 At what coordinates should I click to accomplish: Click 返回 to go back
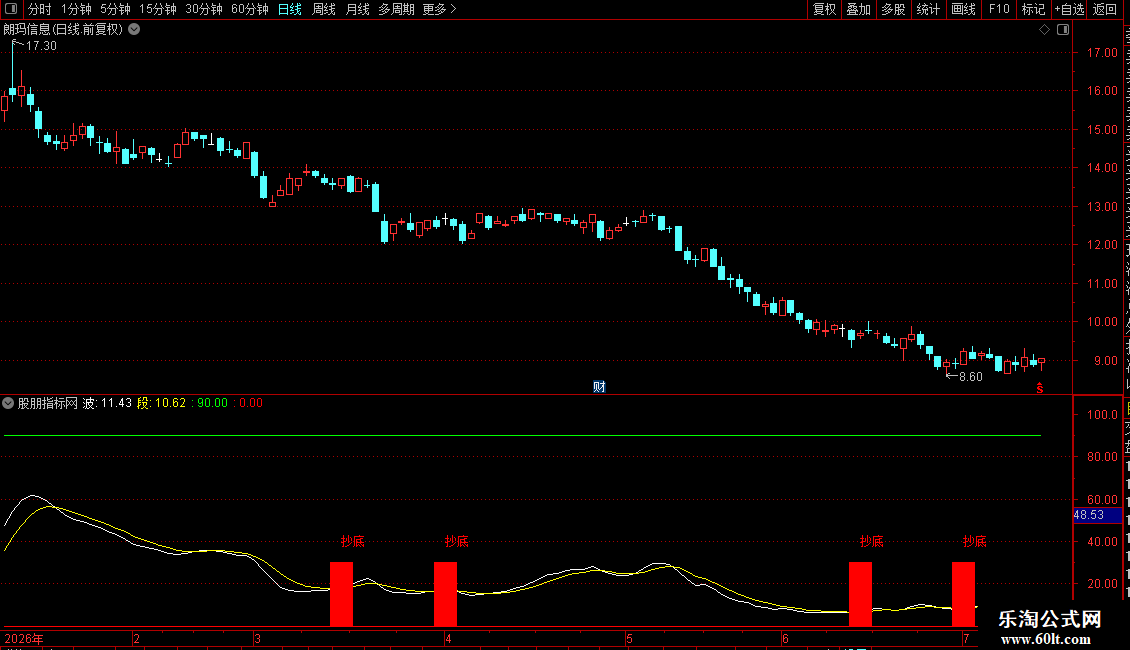(1105, 9)
